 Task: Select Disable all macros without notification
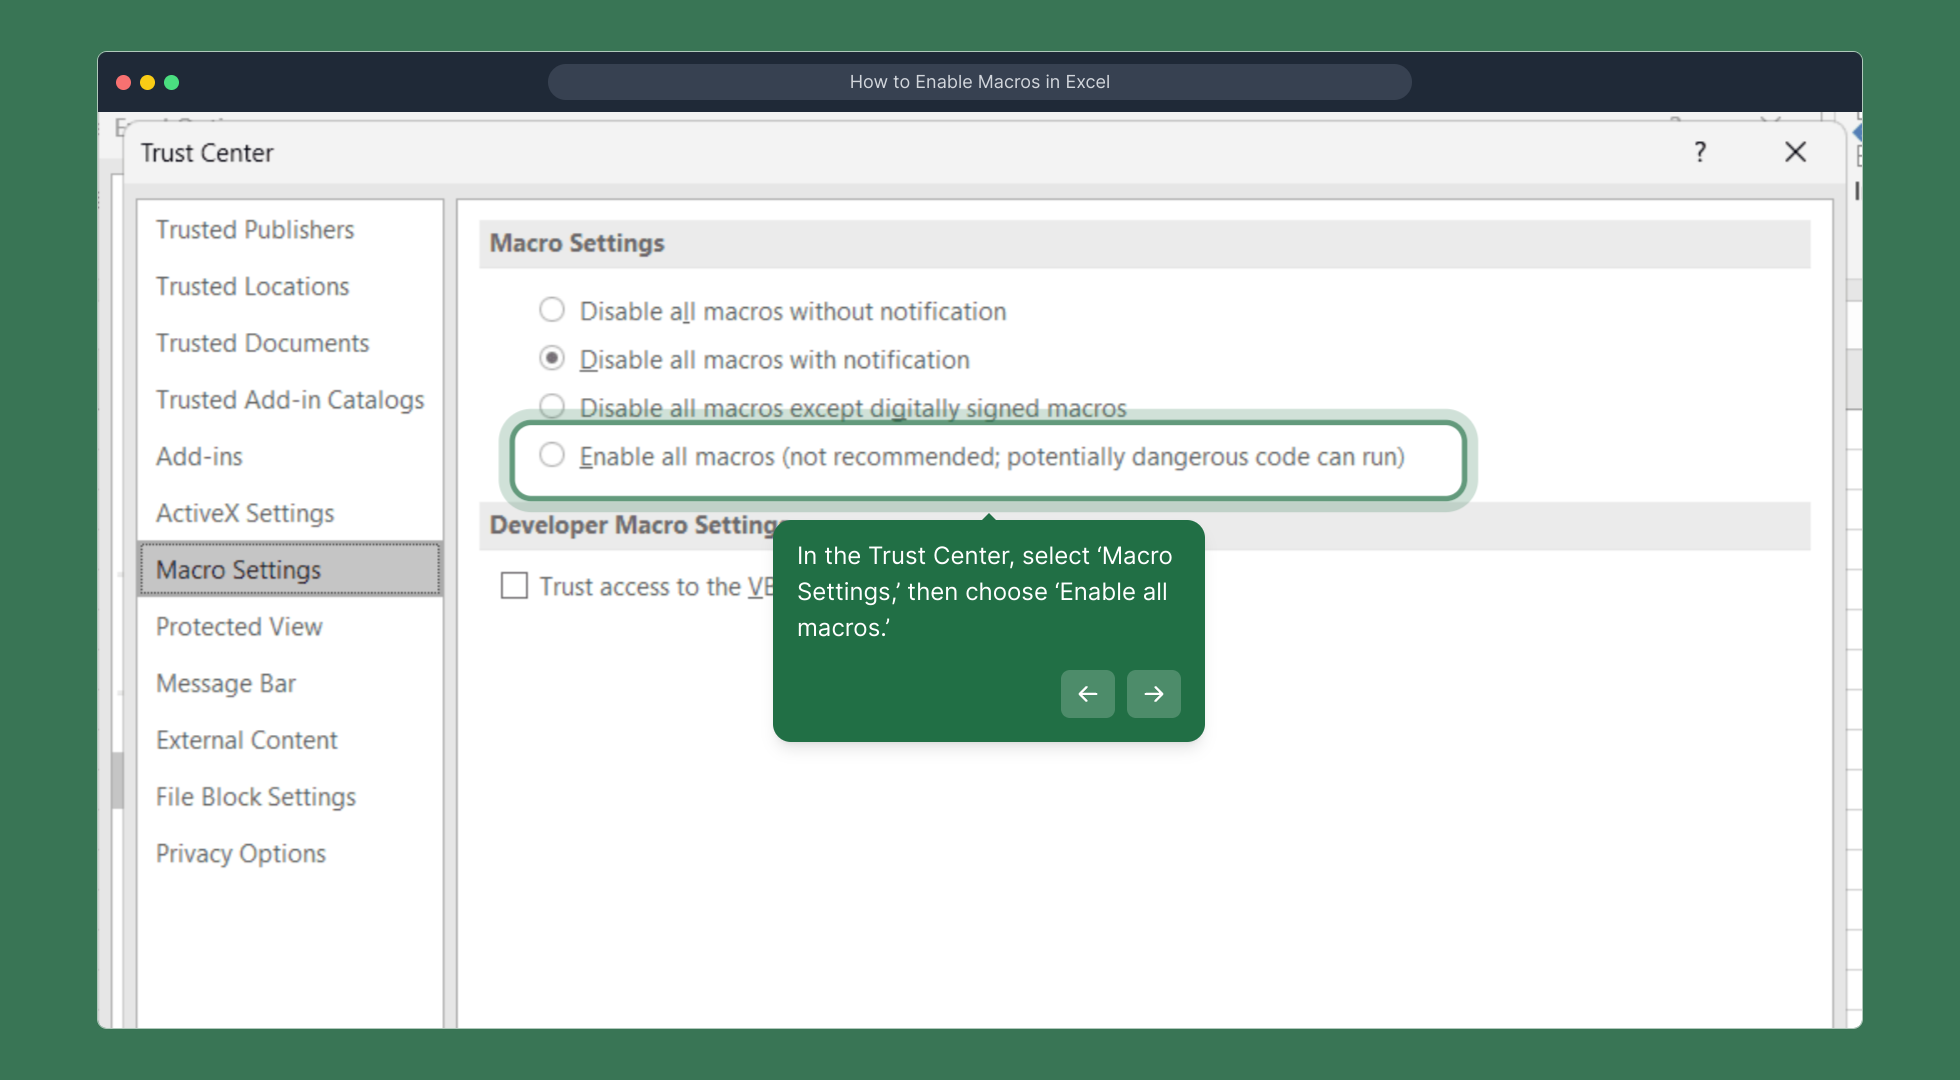tap(552, 310)
